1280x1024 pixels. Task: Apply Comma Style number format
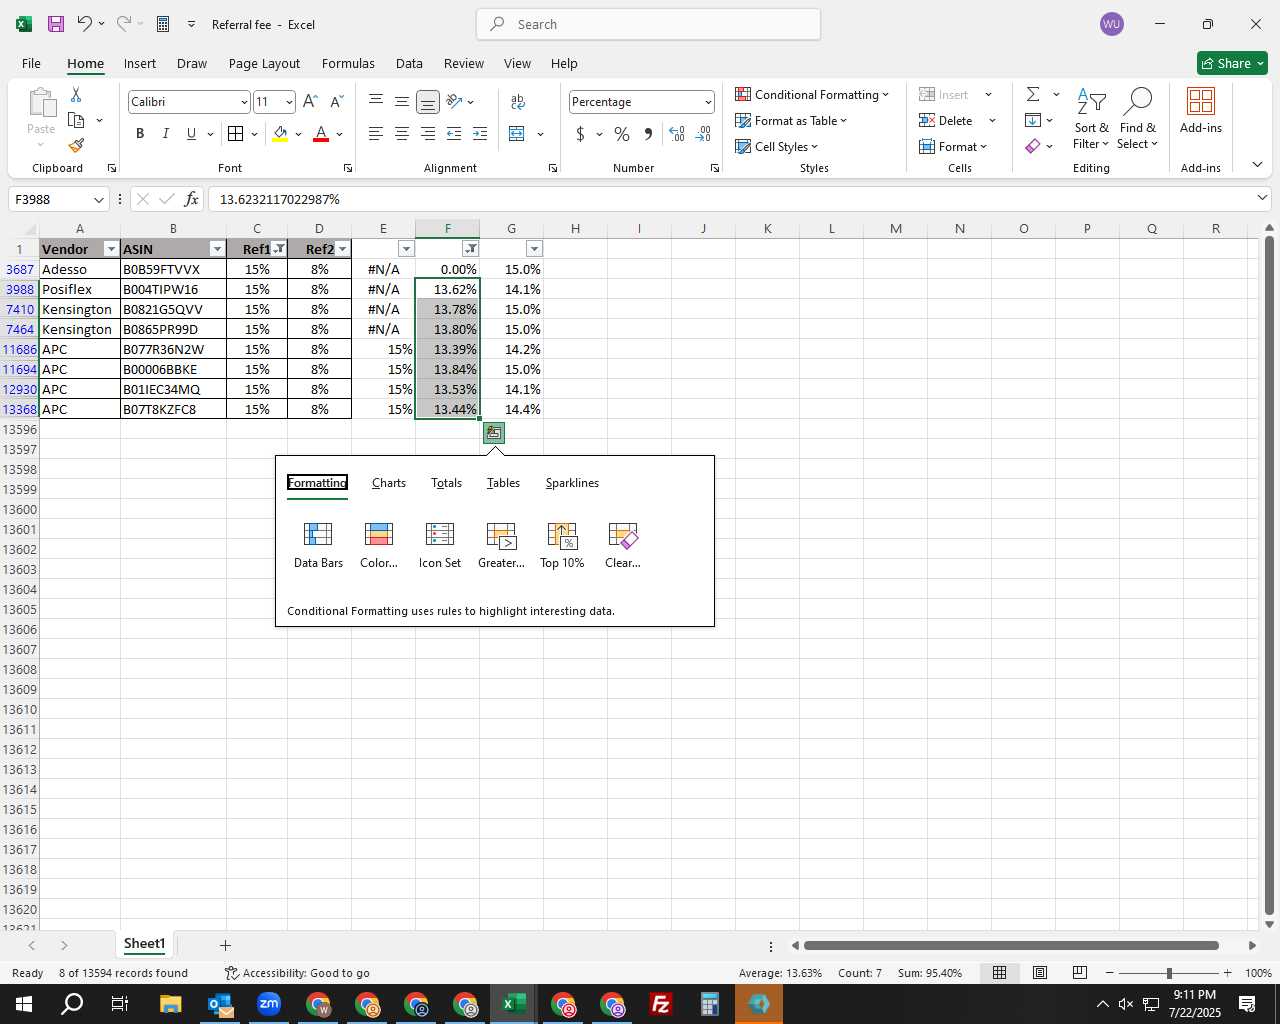(x=648, y=134)
